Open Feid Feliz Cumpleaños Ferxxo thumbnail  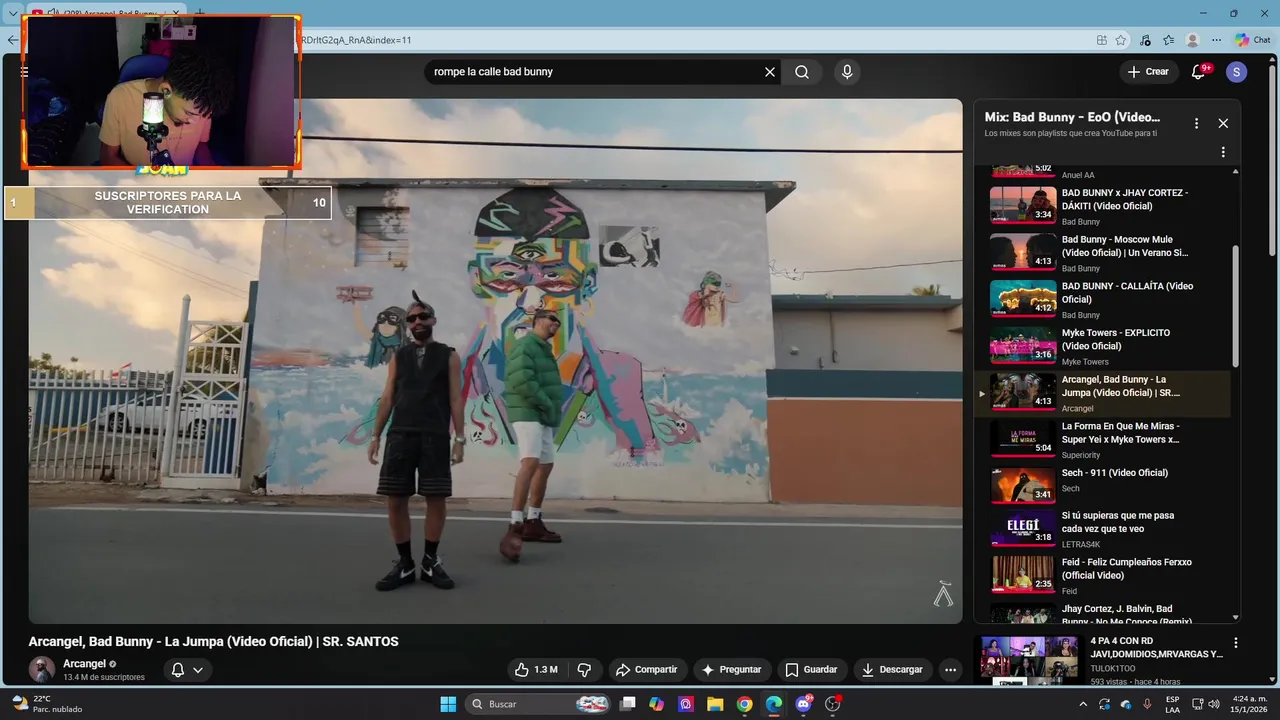point(1023,575)
